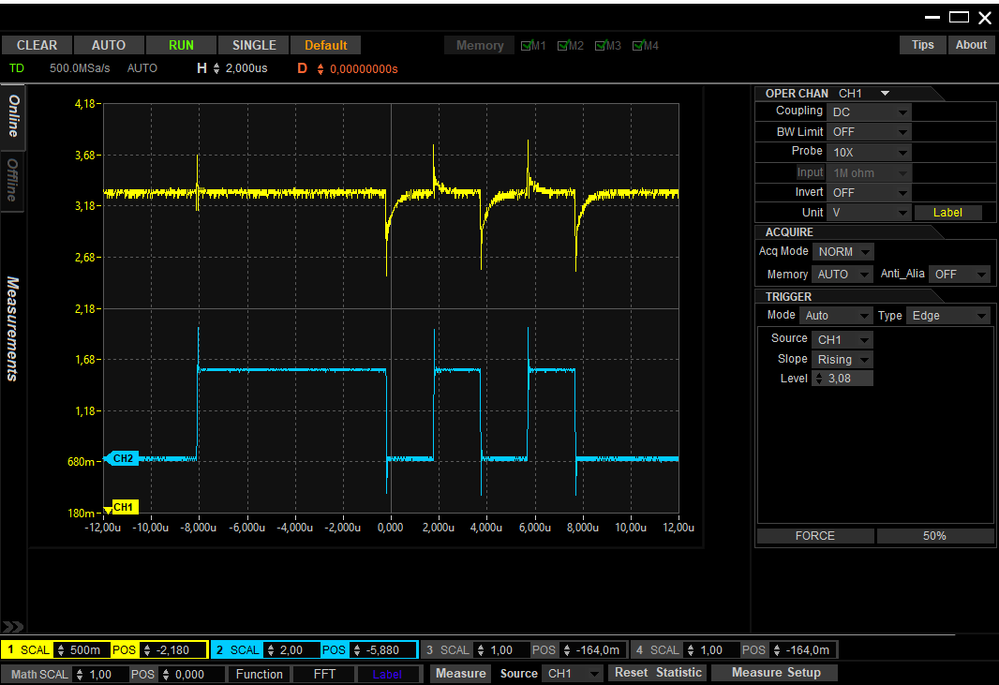Open Acq Mode NORM dropdown
The height and width of the screenshot is (685, 999).
[843, 252]
